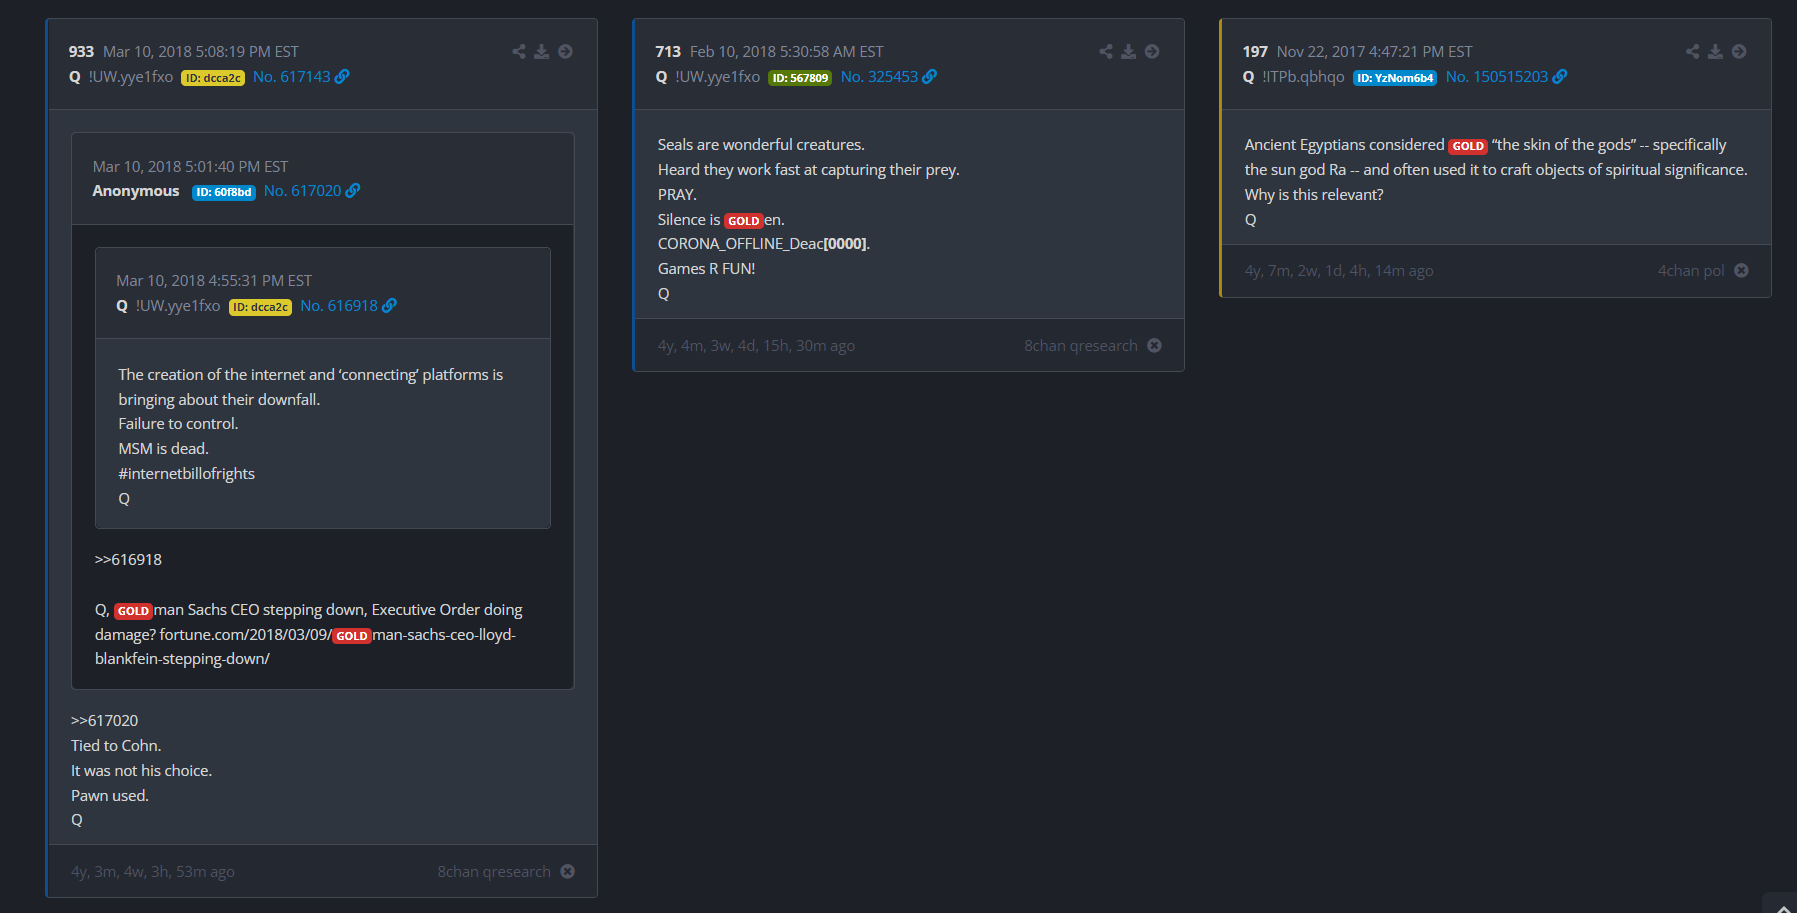Click CORONA_OFFLINE_Deac[0000] line
The width and height of the screenshot is (1797, 913).
tap(764, 243)
